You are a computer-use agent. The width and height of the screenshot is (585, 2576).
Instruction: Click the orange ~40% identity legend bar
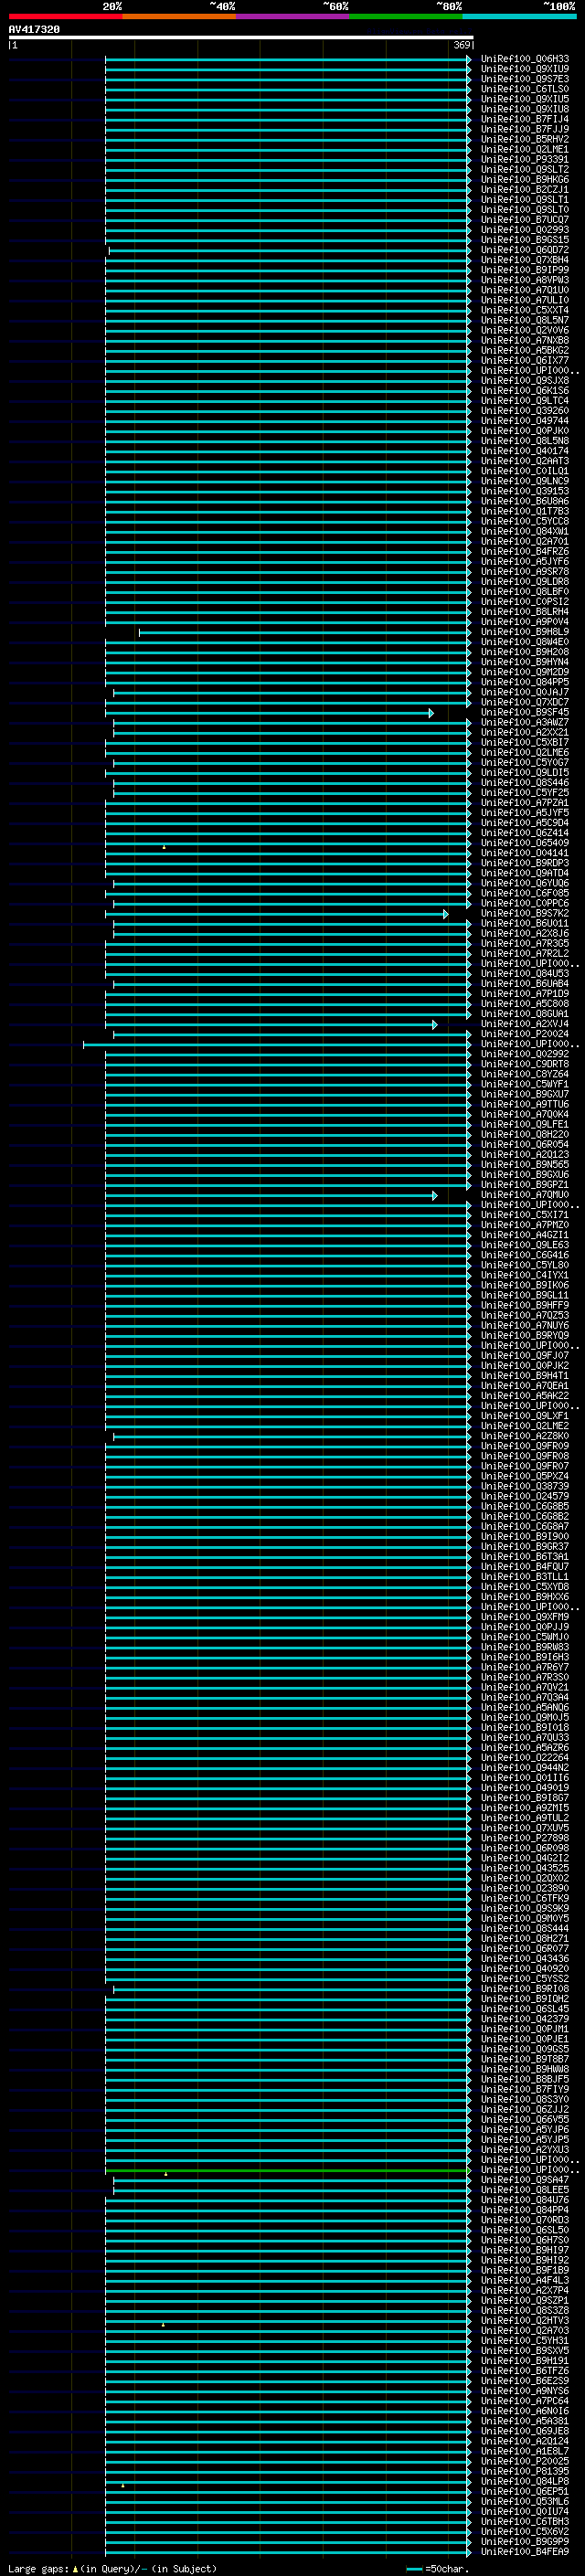click(179, 17)
